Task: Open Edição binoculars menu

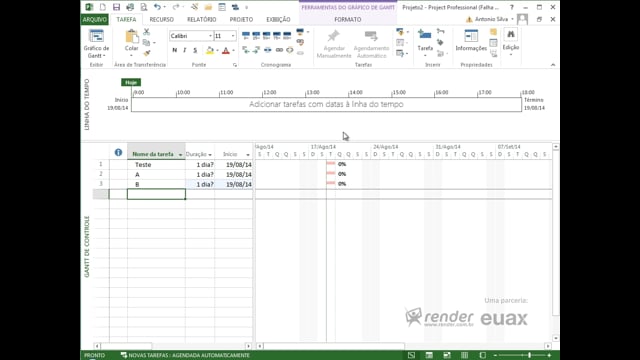Action: coord(511,35)
